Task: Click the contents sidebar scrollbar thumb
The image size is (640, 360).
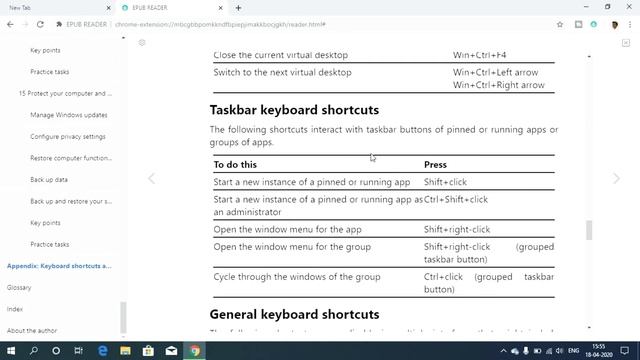Action: coord(123,318)
